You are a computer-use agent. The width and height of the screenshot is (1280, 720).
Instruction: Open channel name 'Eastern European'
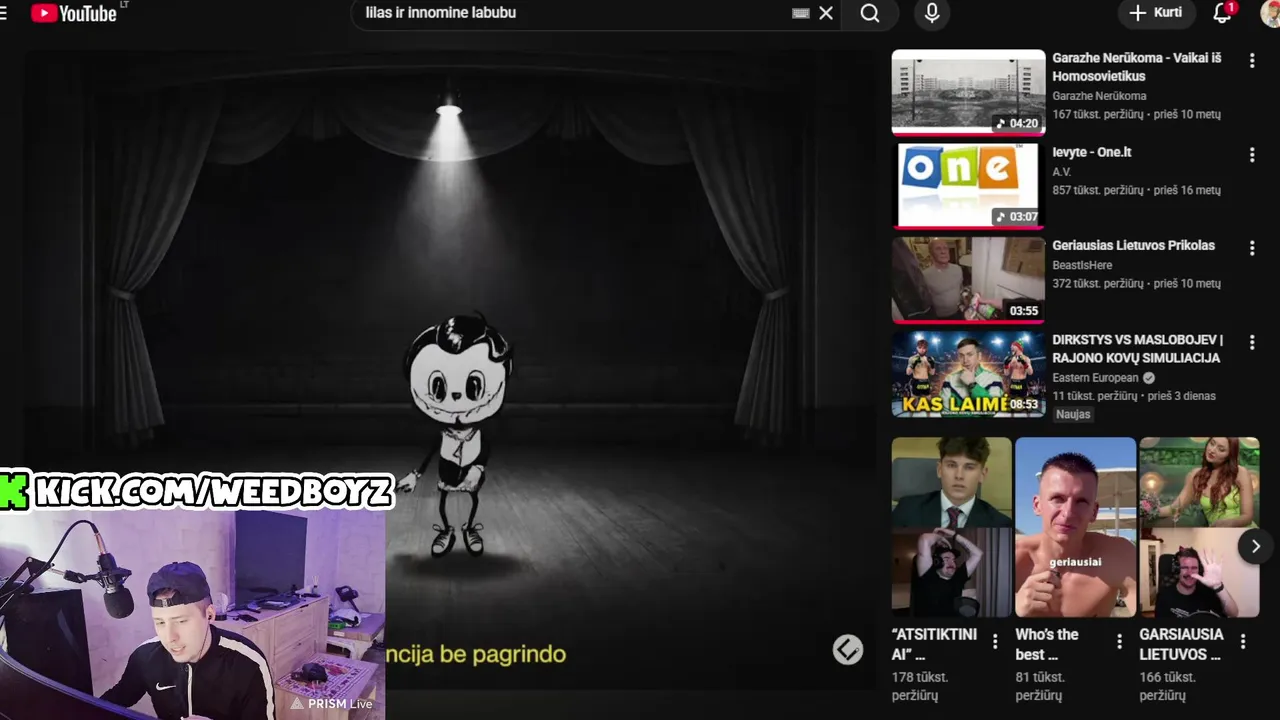pos(1095,378)
